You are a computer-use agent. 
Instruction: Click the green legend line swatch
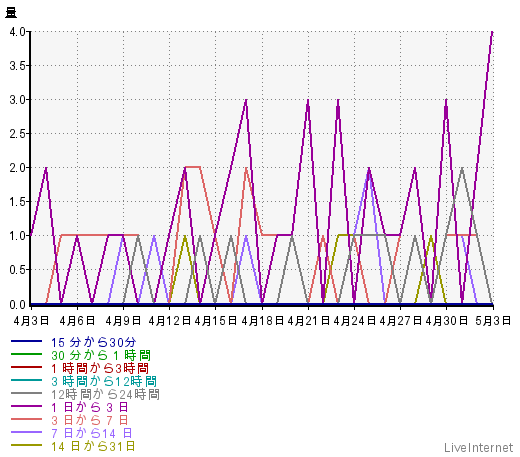coord(26,354)
